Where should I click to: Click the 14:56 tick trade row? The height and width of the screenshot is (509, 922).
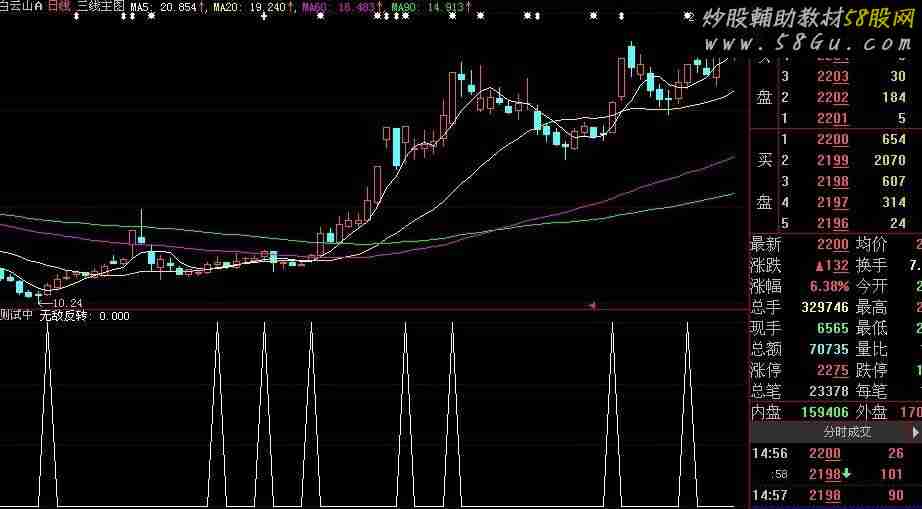836,453
